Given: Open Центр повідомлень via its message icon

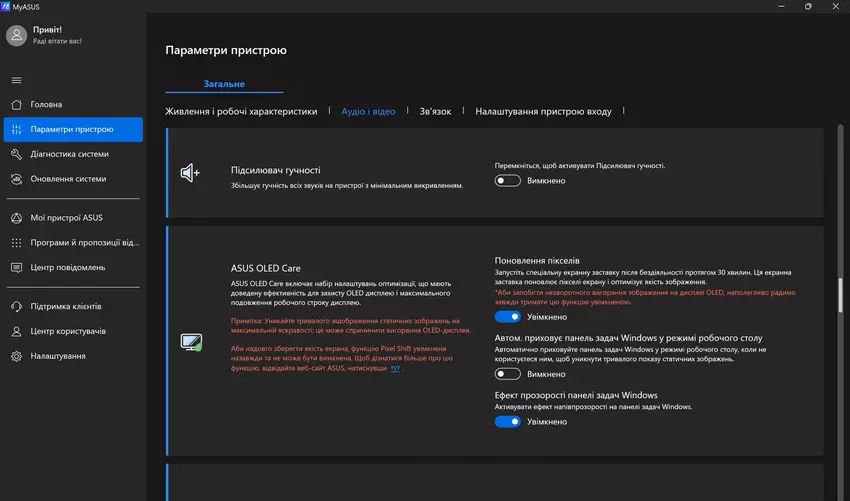Looking at the screenshot, I should (16, 267).
